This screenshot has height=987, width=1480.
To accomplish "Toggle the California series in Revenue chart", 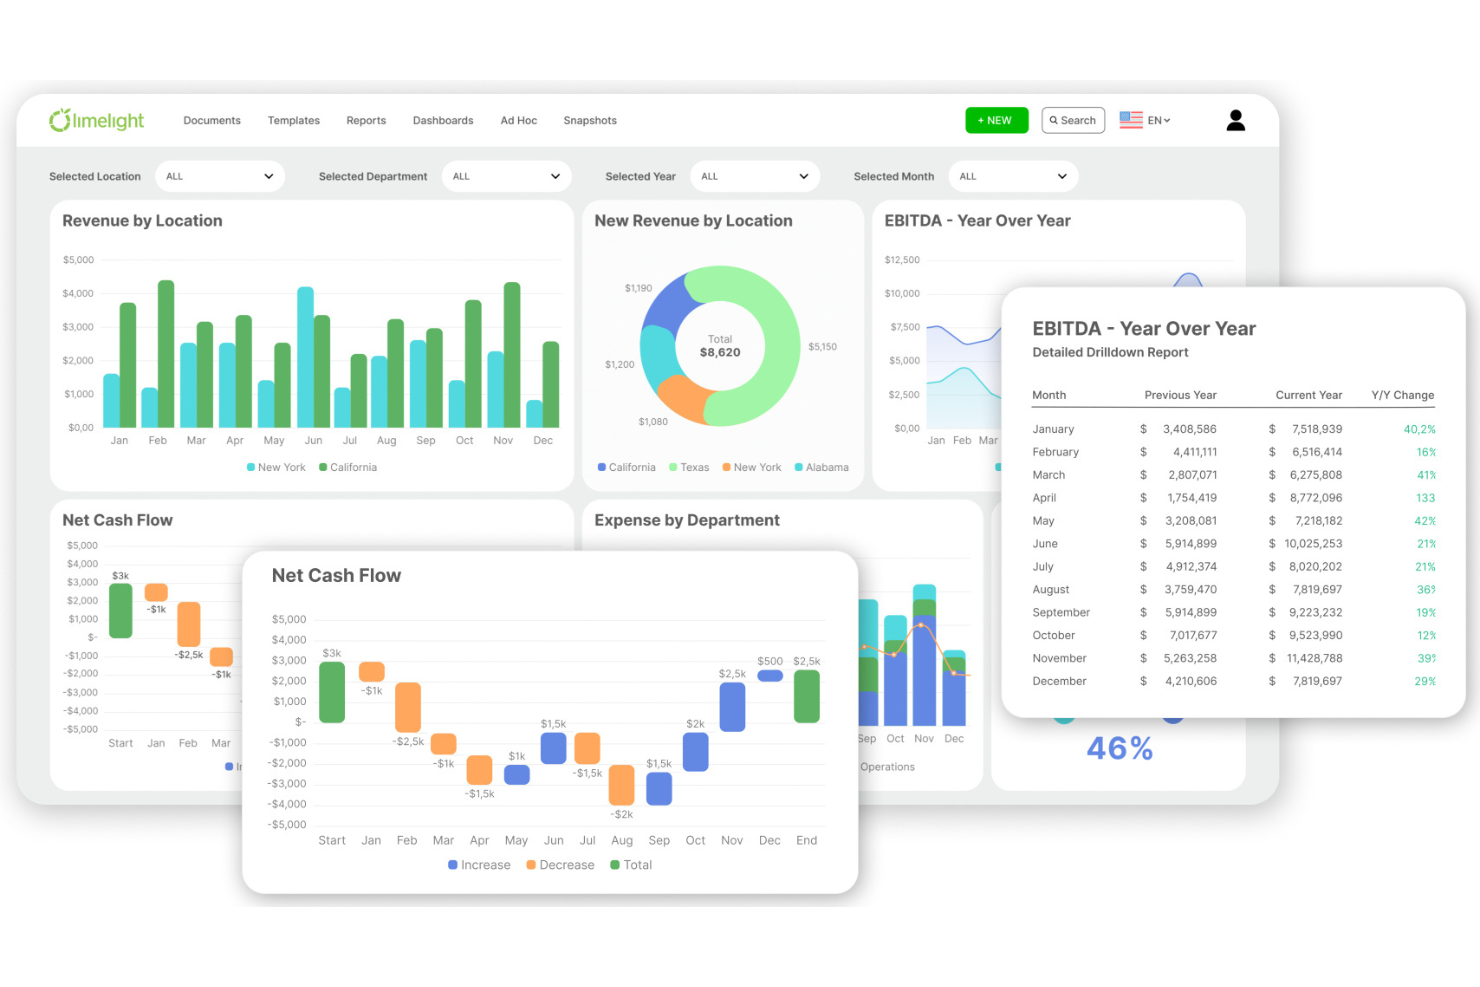I will click(321, 467).
